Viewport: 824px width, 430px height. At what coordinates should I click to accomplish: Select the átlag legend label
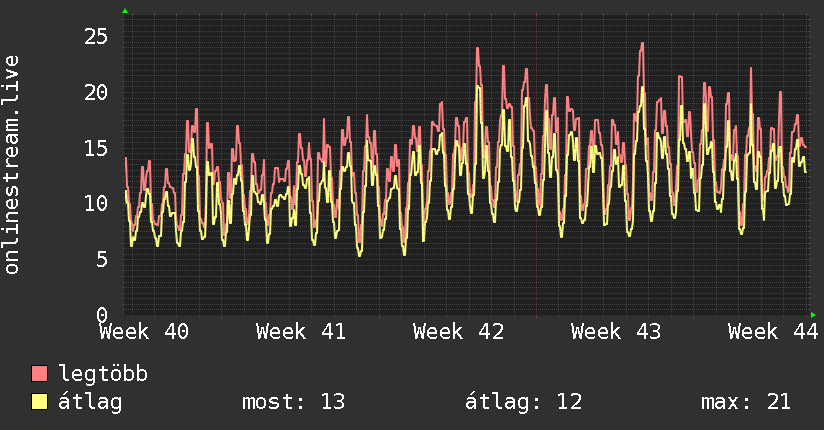90,402
